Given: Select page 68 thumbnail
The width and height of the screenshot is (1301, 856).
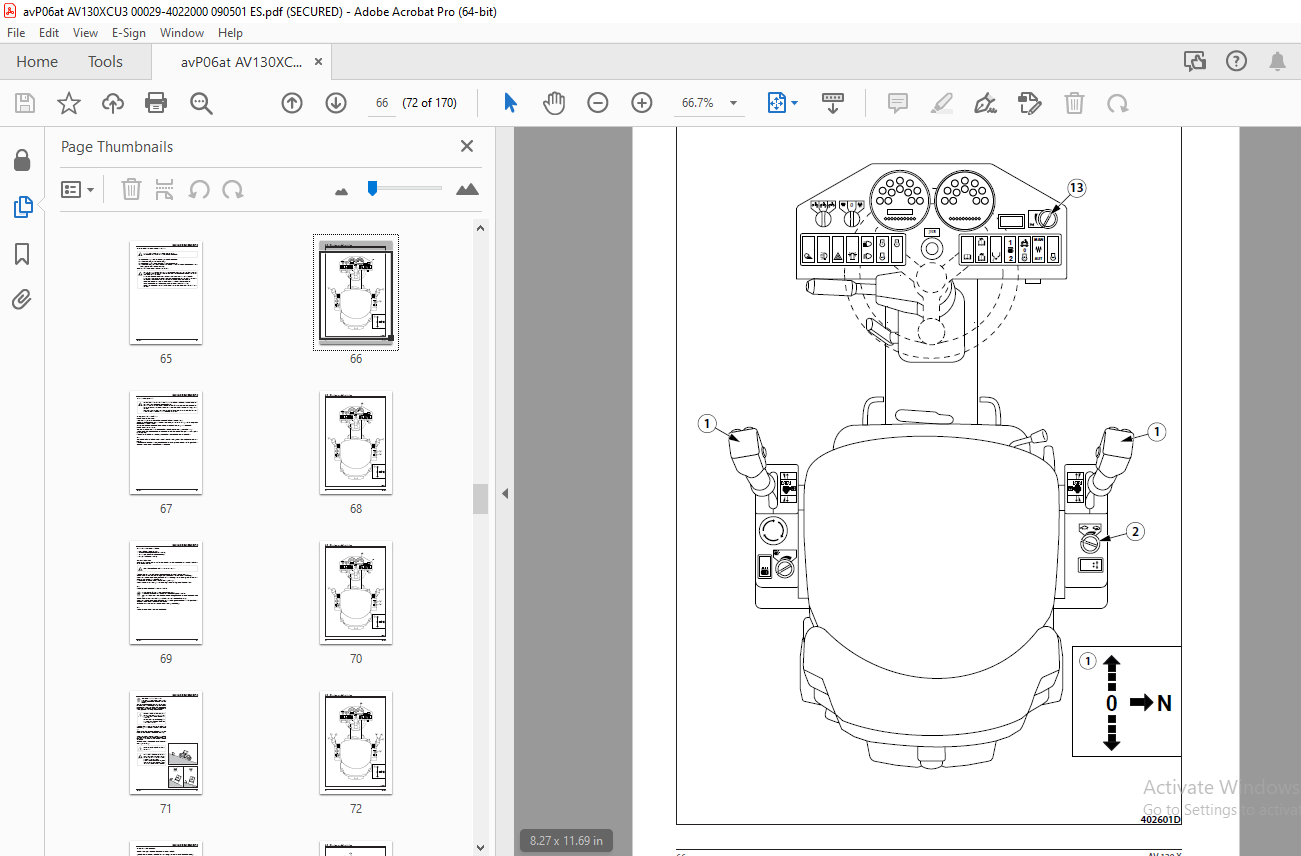Looking at the screenshot, I should point(356,442).
